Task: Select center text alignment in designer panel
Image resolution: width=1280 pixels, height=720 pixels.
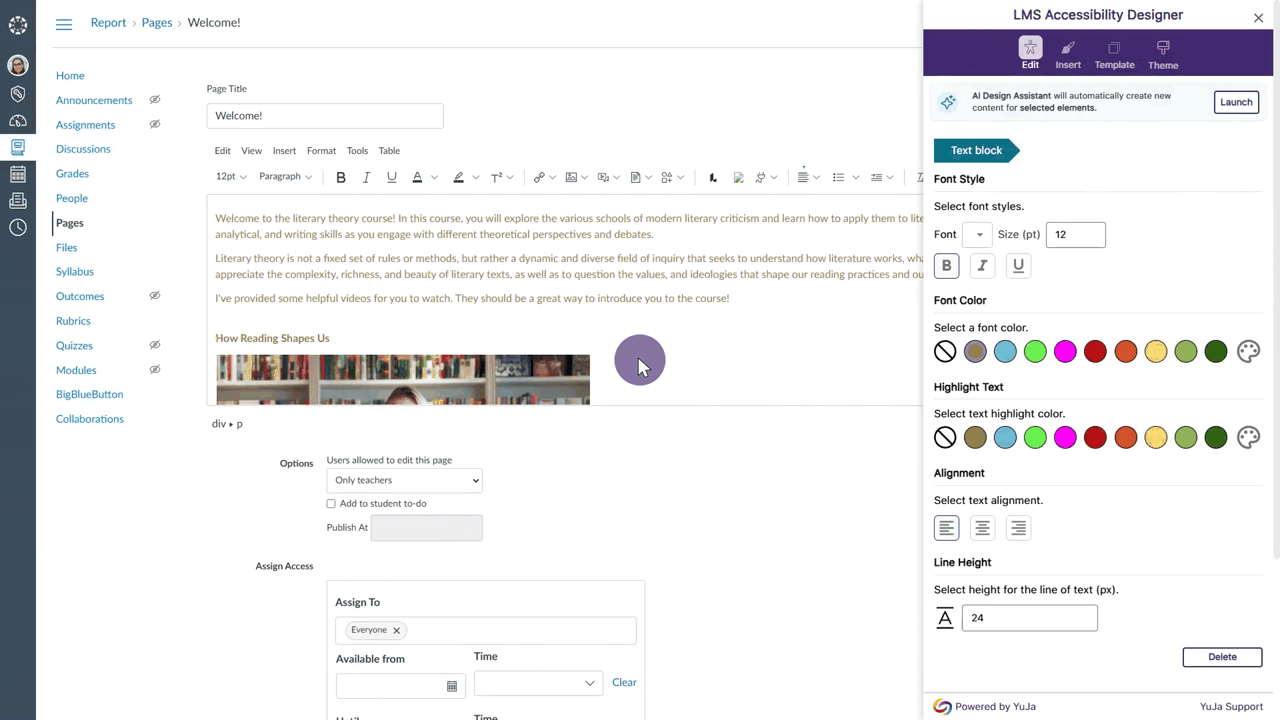Action: pyautogui.click(x=982, y=528)
